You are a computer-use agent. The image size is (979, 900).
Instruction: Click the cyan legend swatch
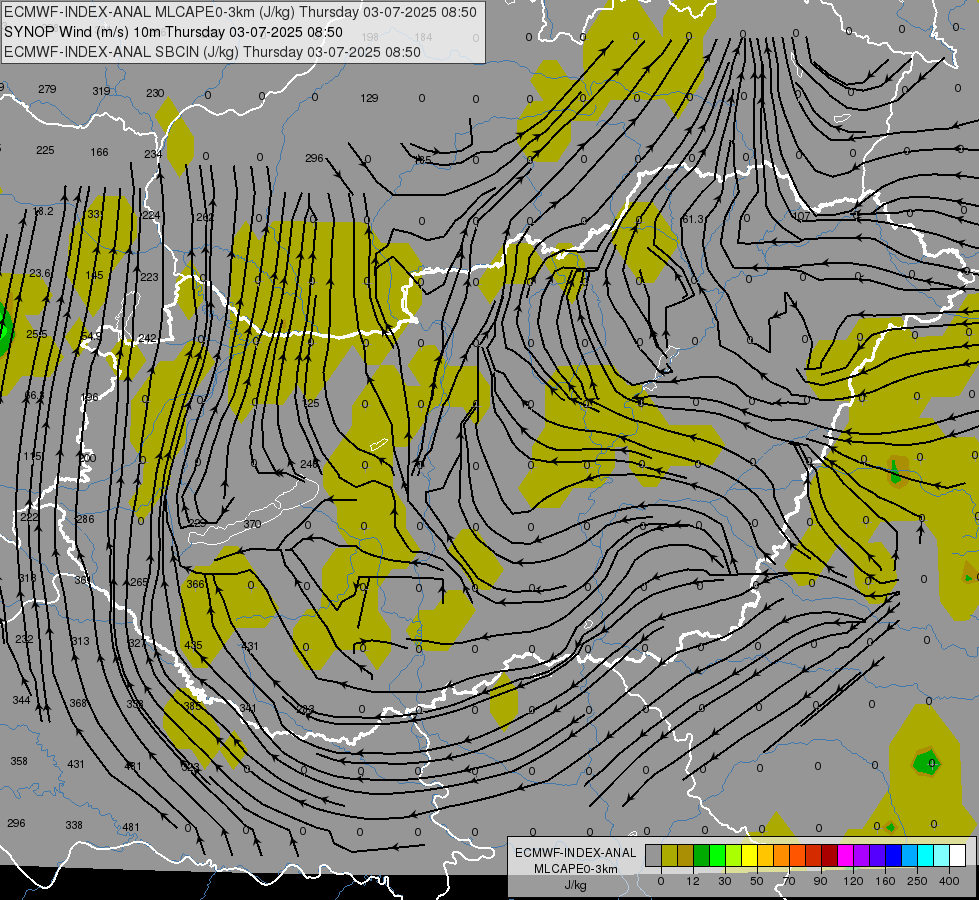[x=925, y=856]
